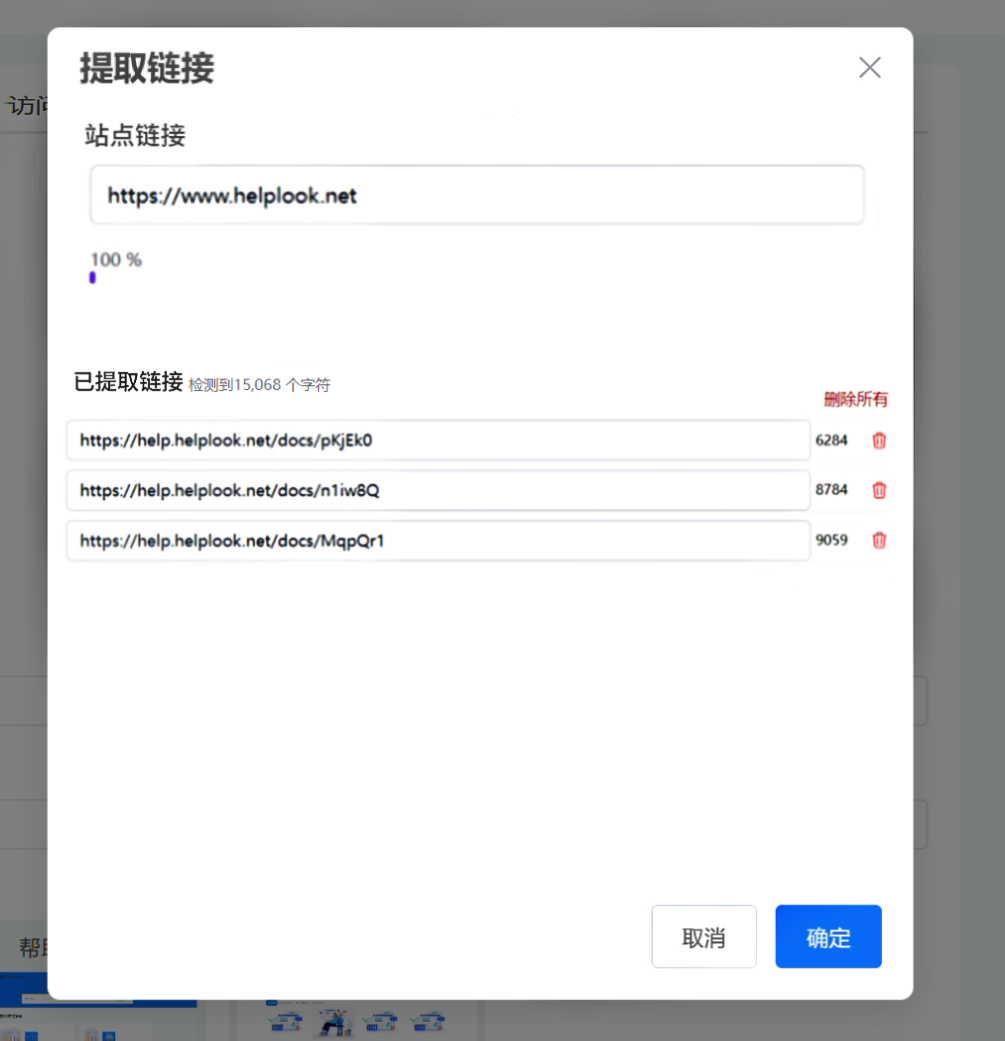Delete the pKjEk0 link with trash icon
The height and width of the screenshot is (1041, 1005).
pos(879,440)
